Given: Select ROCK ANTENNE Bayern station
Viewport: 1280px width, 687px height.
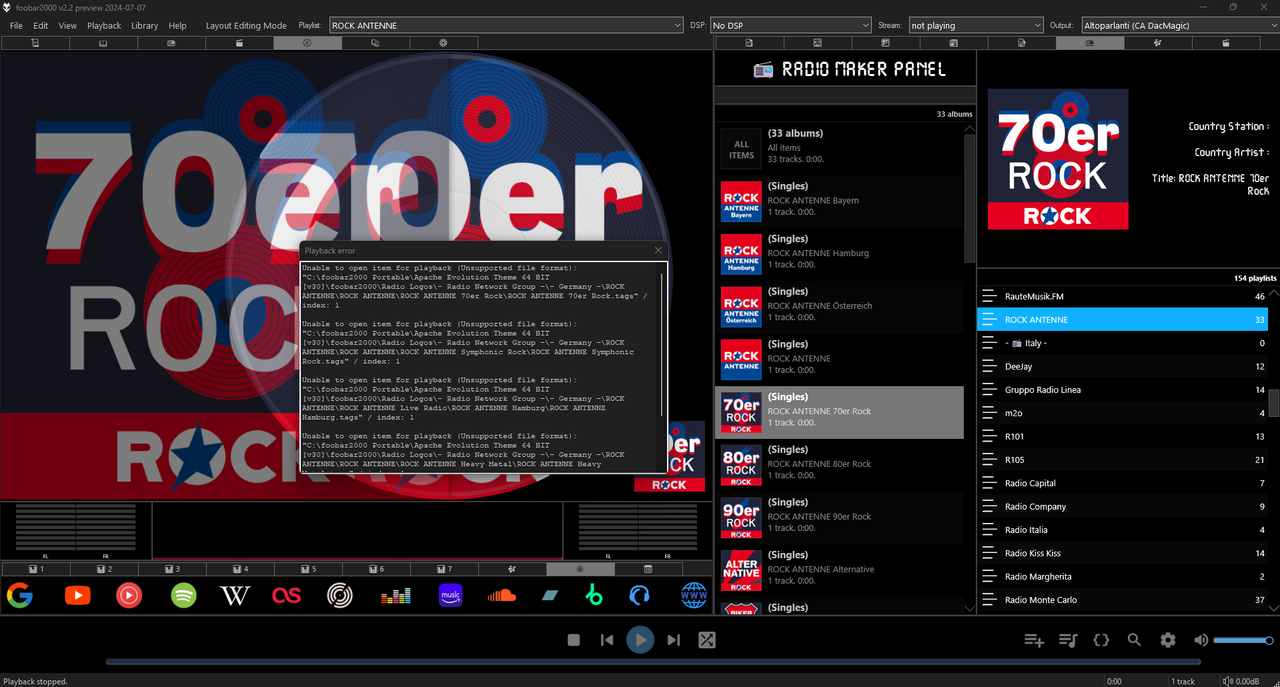Looking at the screenshot, I should (839, 201).
